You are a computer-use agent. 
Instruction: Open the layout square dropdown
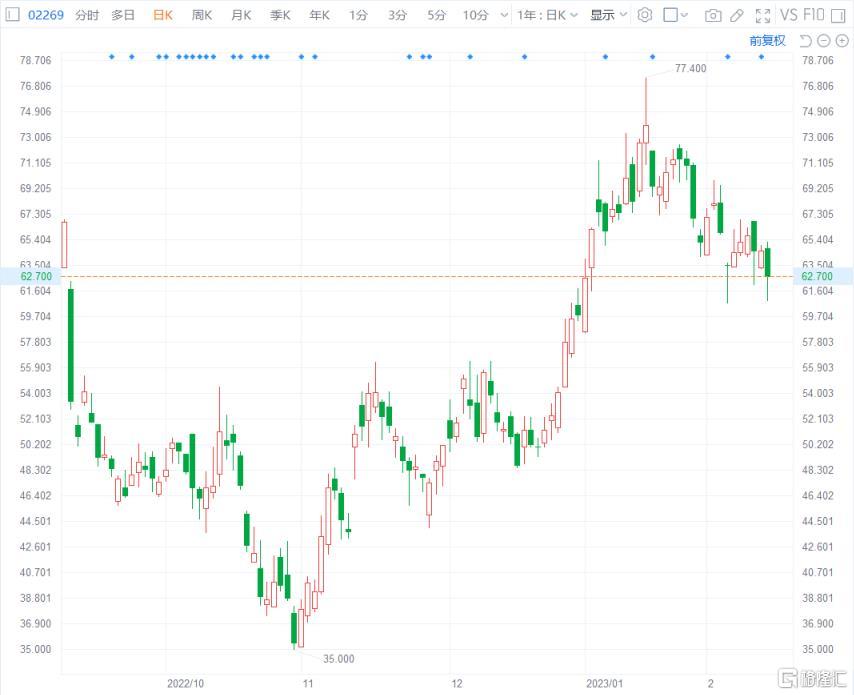(677, 15)
